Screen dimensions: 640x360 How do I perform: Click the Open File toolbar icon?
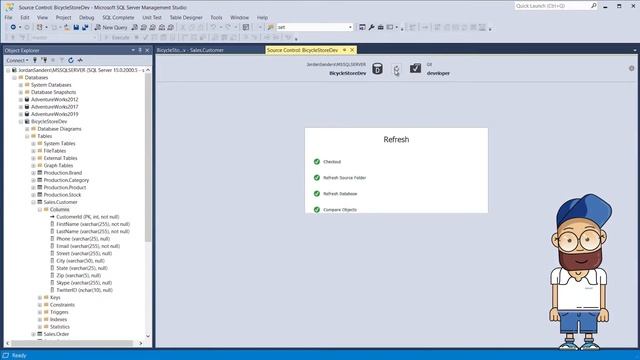coord(67,27)
